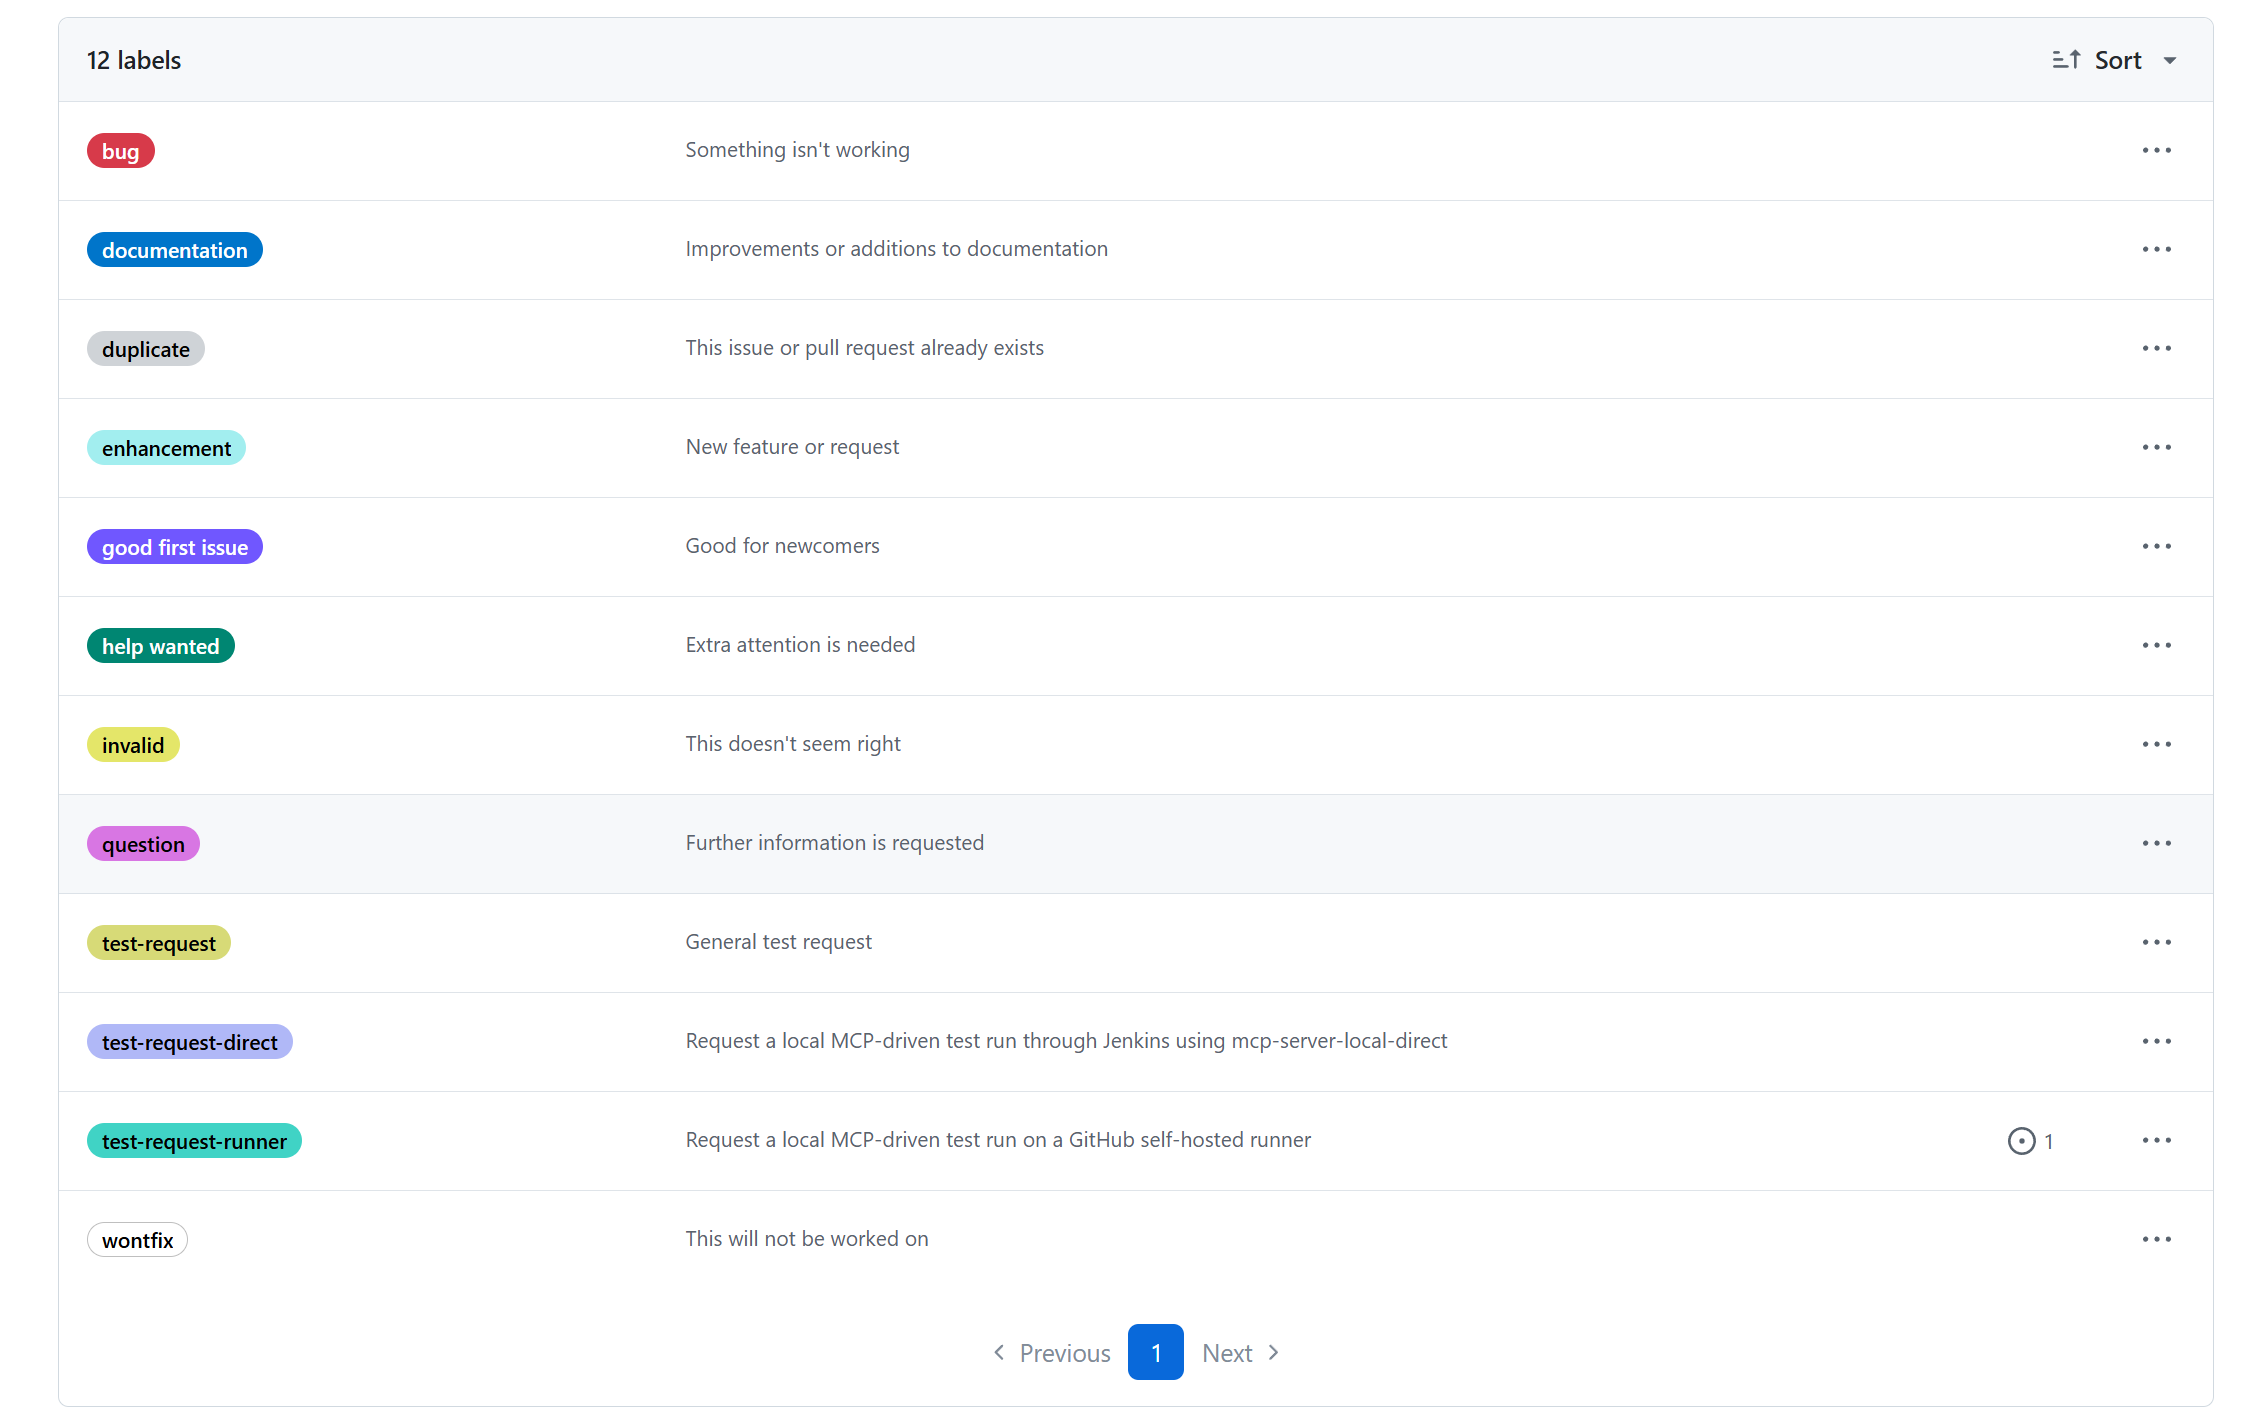Open the documentation label link
This screenshot has height=1417, width=2245.
click(x=175, y=250)
